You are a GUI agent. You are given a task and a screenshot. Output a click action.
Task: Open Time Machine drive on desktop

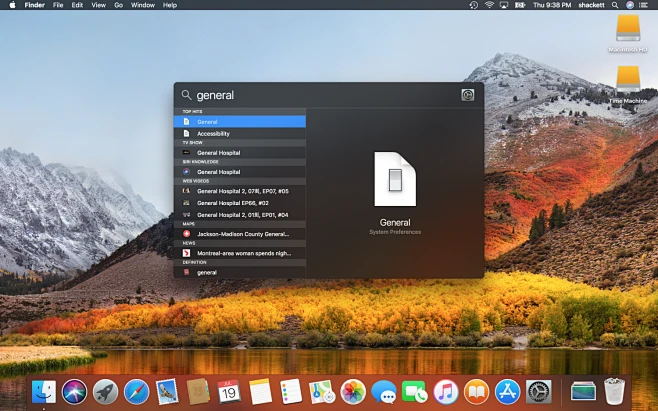[628, 84]
